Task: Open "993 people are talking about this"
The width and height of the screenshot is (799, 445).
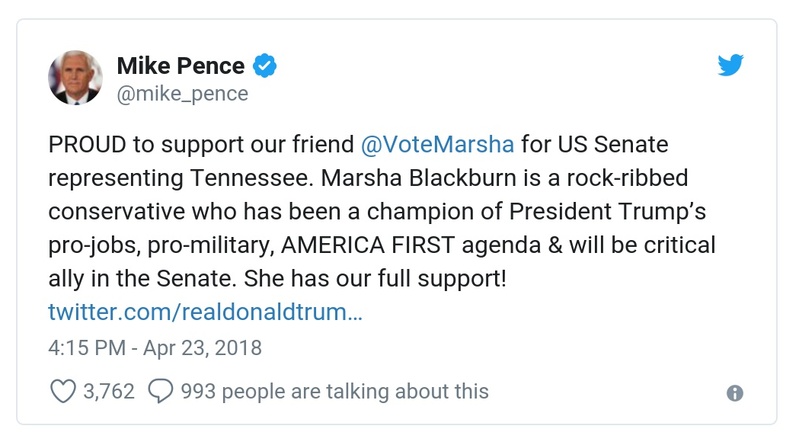Action: [x=334, y=391]
